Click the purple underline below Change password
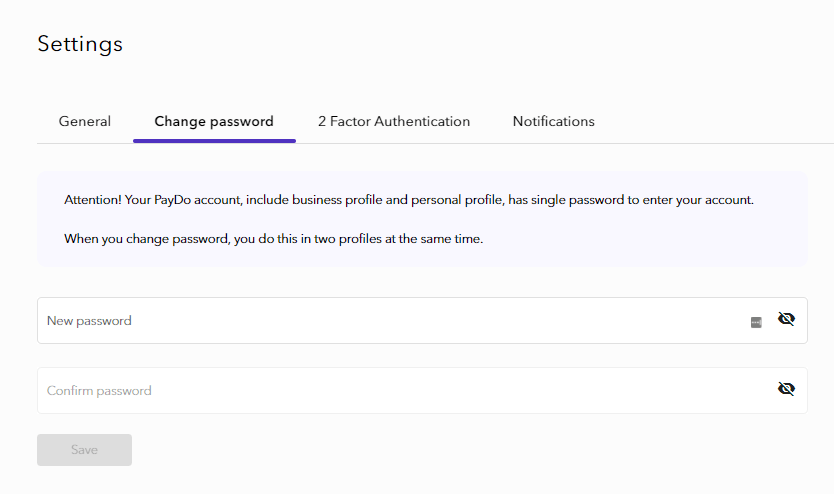The height and width of the screenshot is (494, 834). click(x=214, y=141)
